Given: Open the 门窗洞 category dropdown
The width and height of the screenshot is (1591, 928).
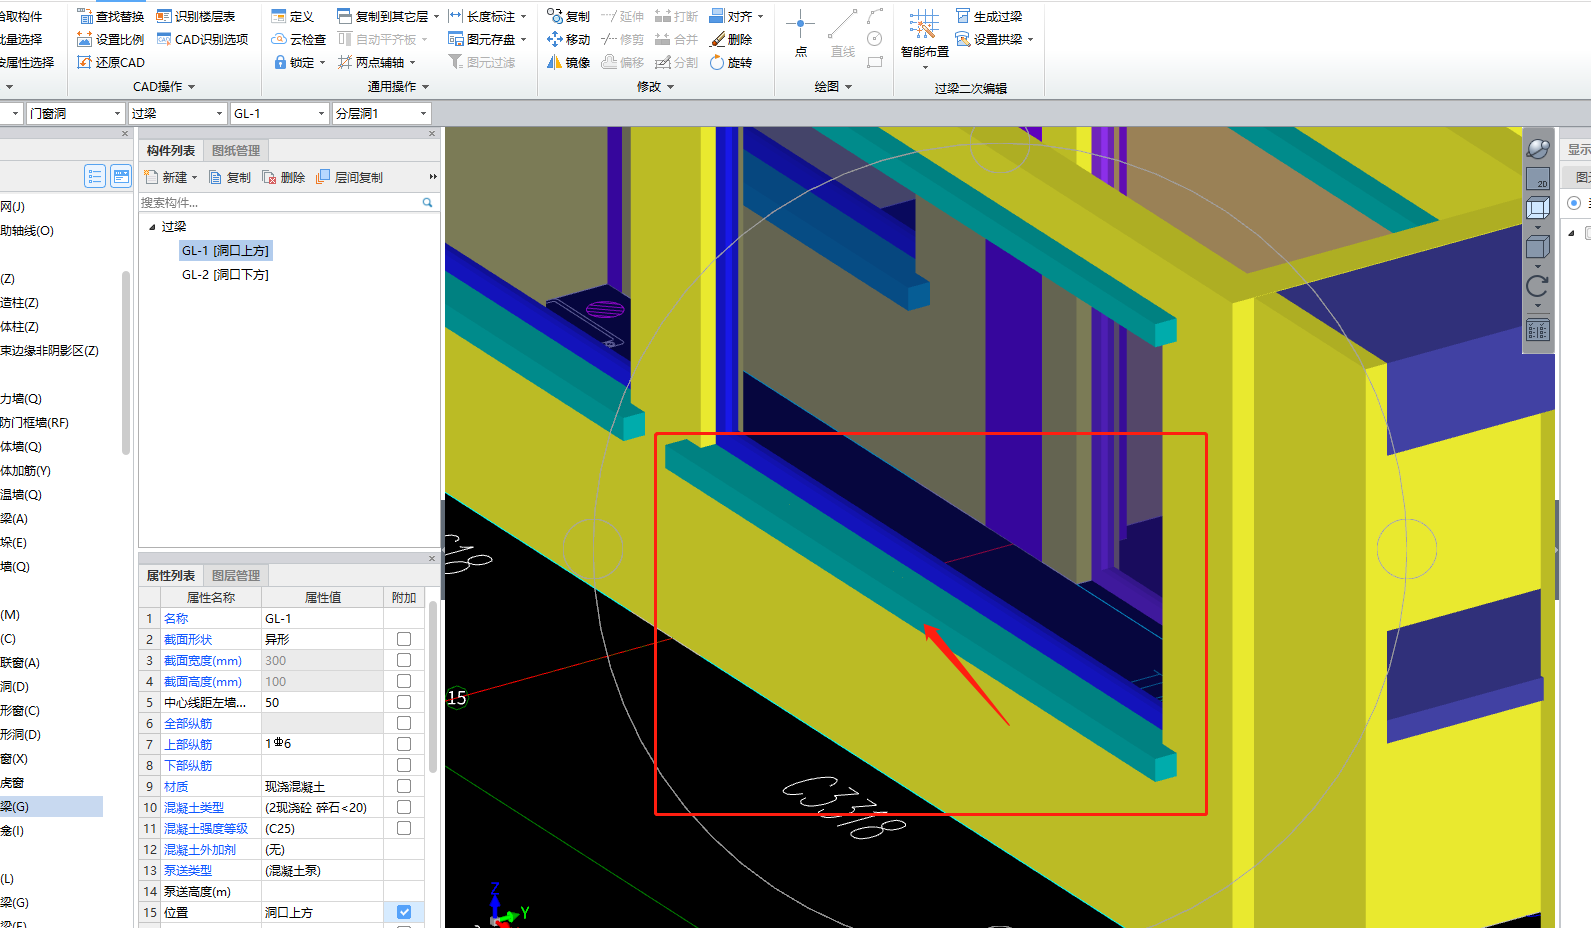Looking at the screenshot, I should pyautogui.click(x=117, y=114).
